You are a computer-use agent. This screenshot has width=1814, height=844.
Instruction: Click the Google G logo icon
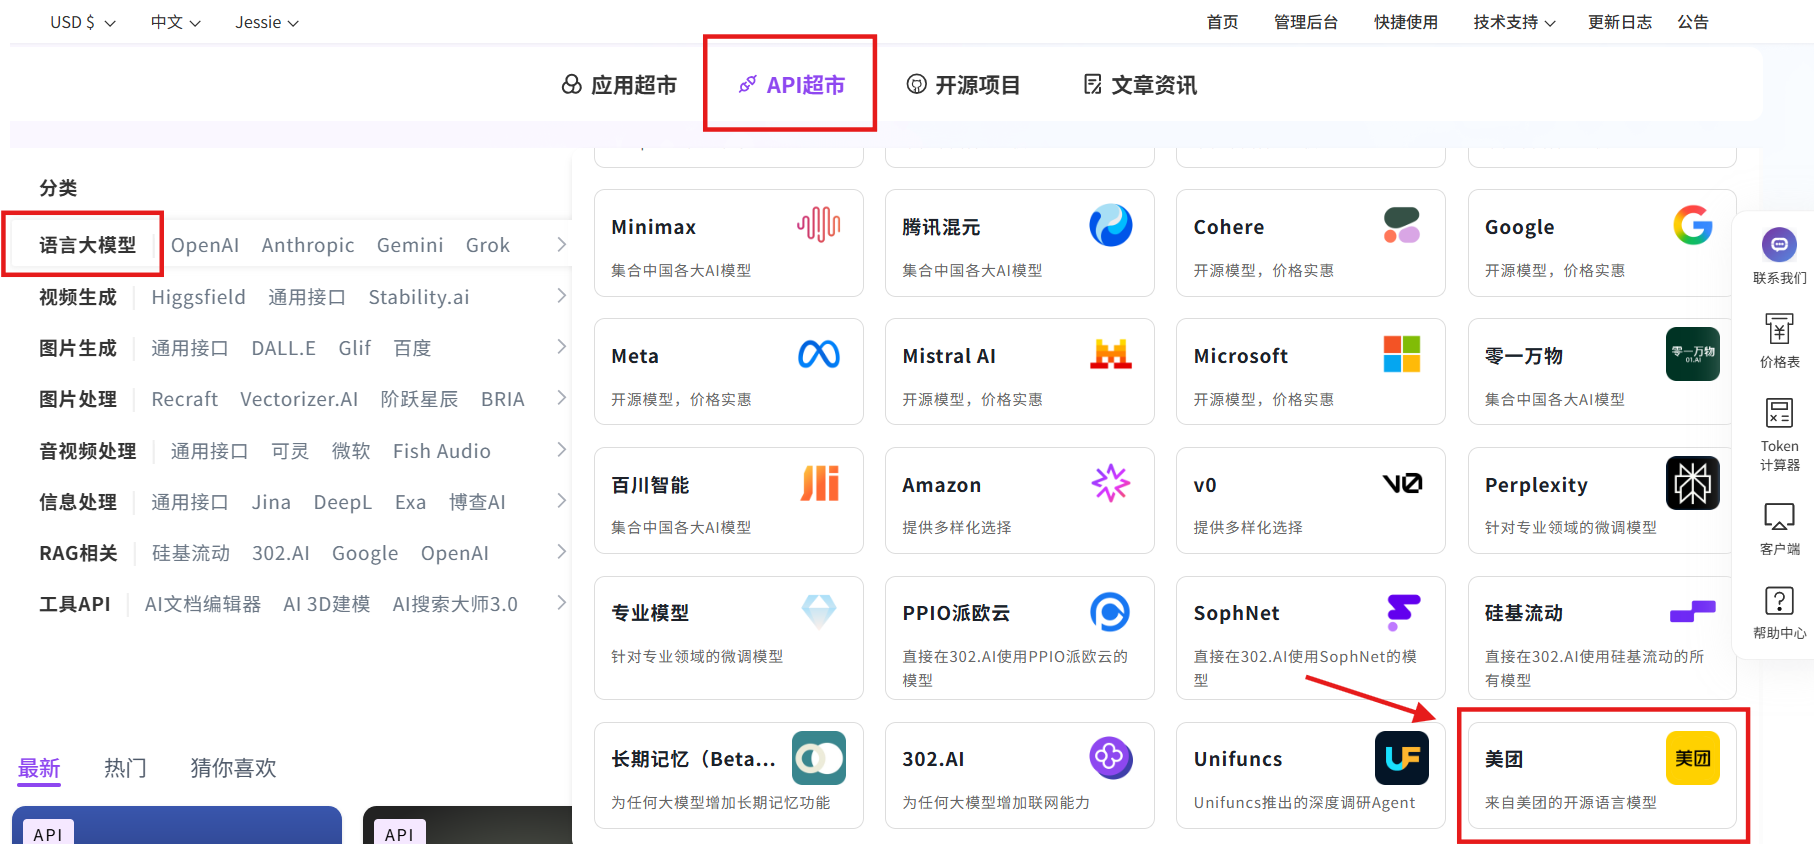pos(1693,225)
